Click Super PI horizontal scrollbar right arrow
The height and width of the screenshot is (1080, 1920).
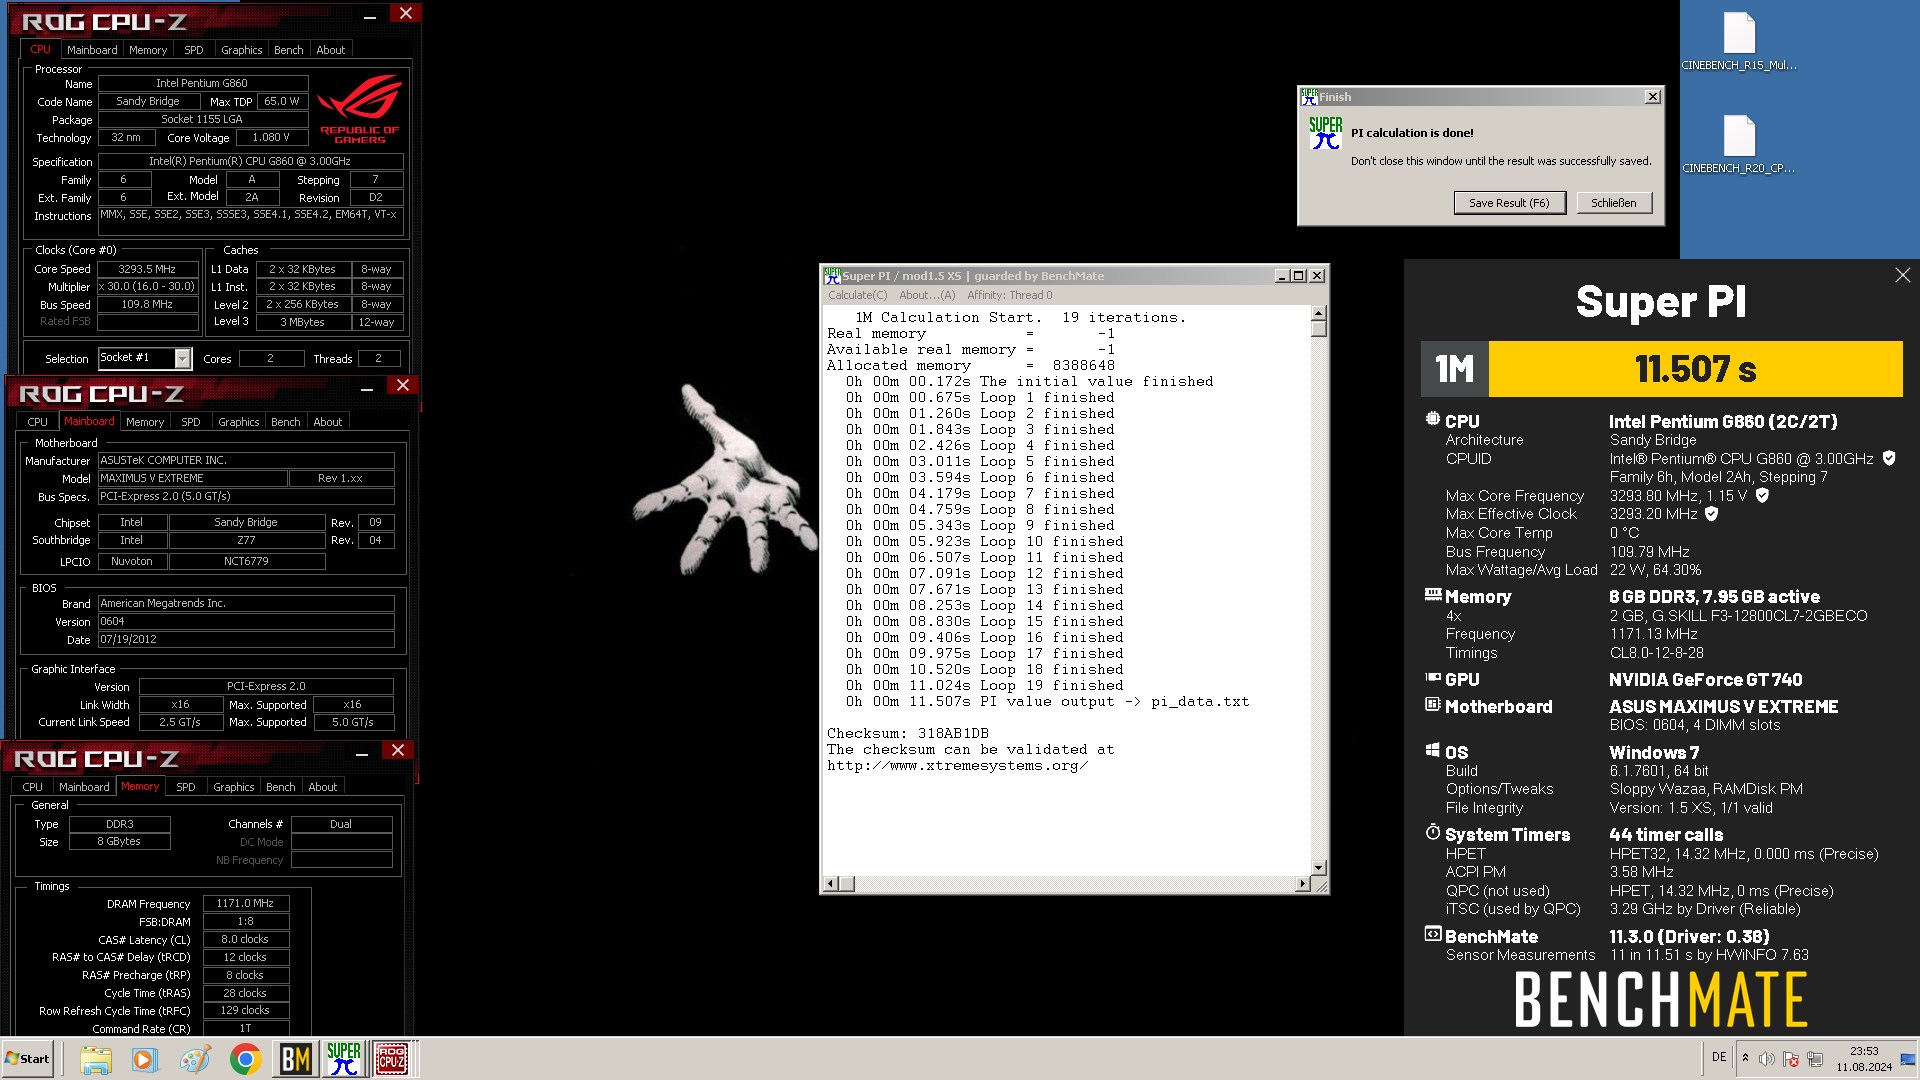tap(1302, 884)
